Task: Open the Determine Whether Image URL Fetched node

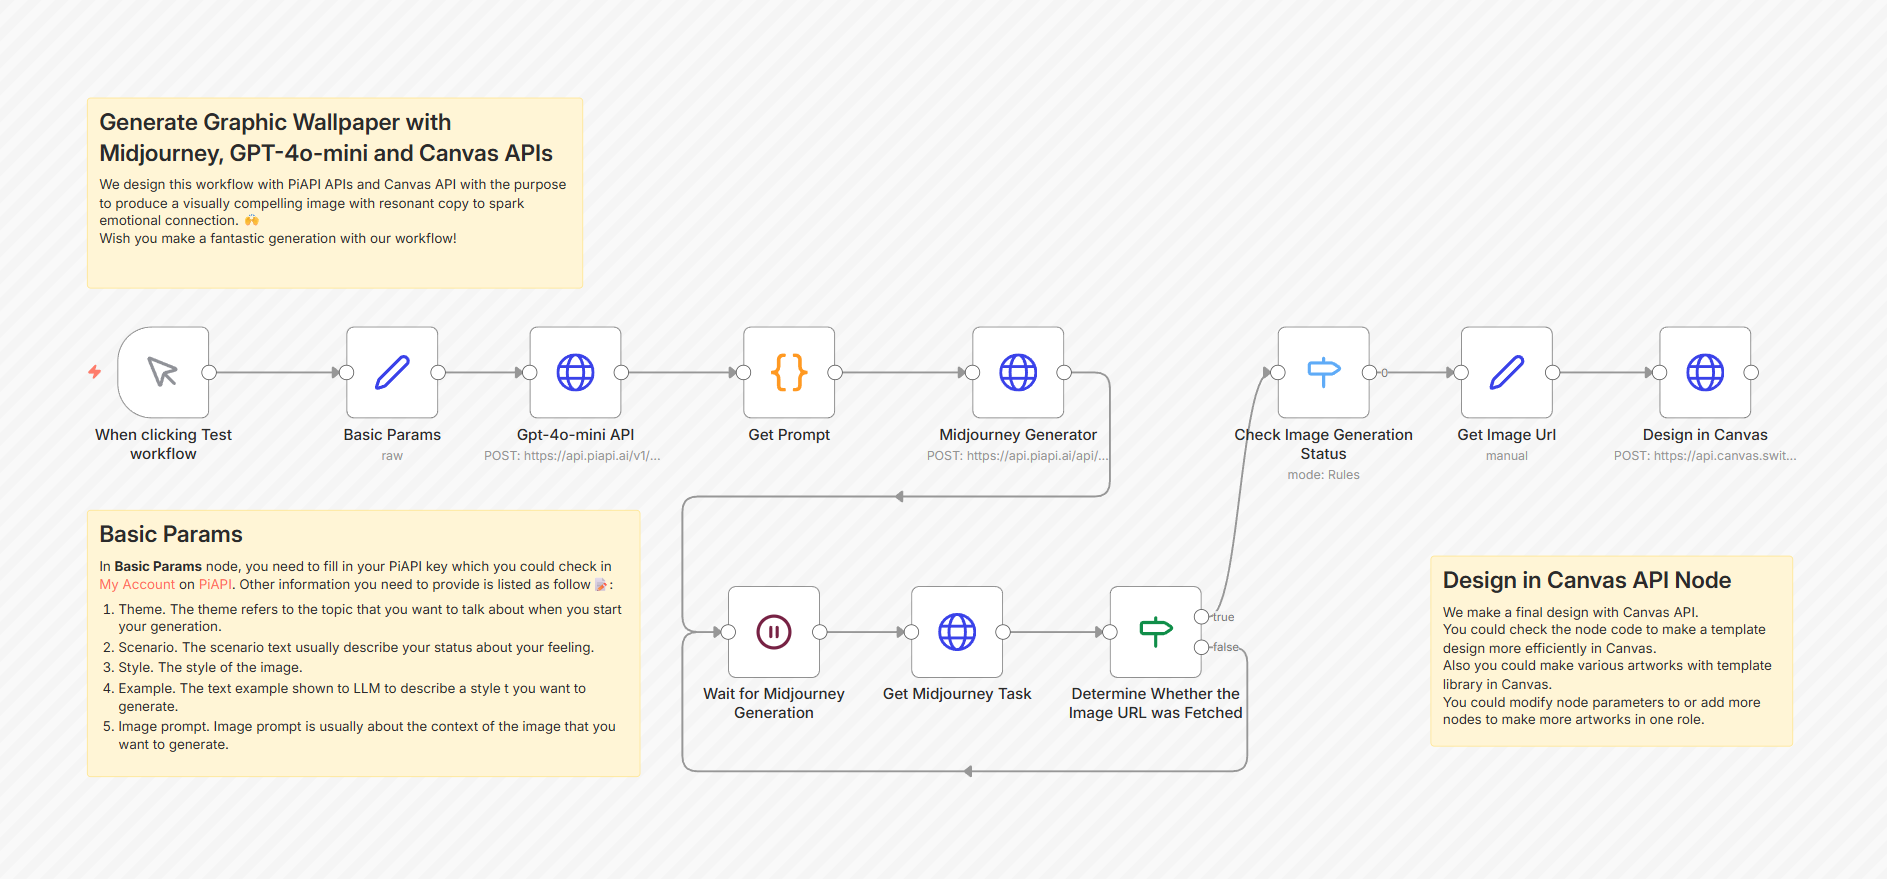Action: pos(1155,632)
